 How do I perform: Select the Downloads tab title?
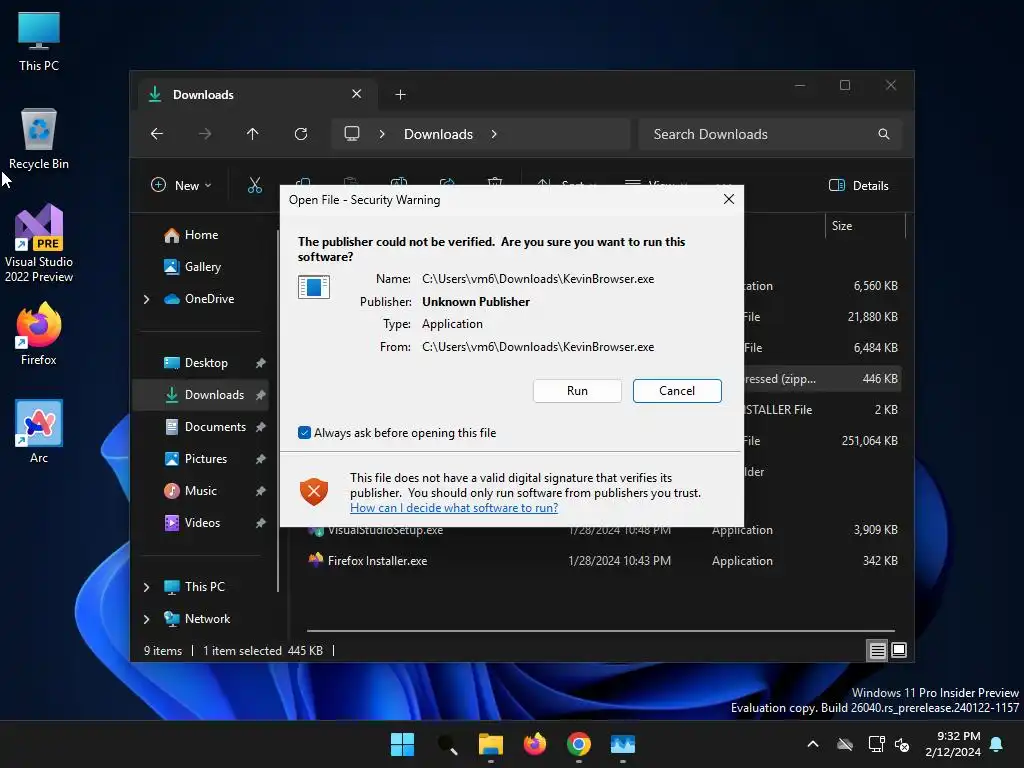(203, 95)
